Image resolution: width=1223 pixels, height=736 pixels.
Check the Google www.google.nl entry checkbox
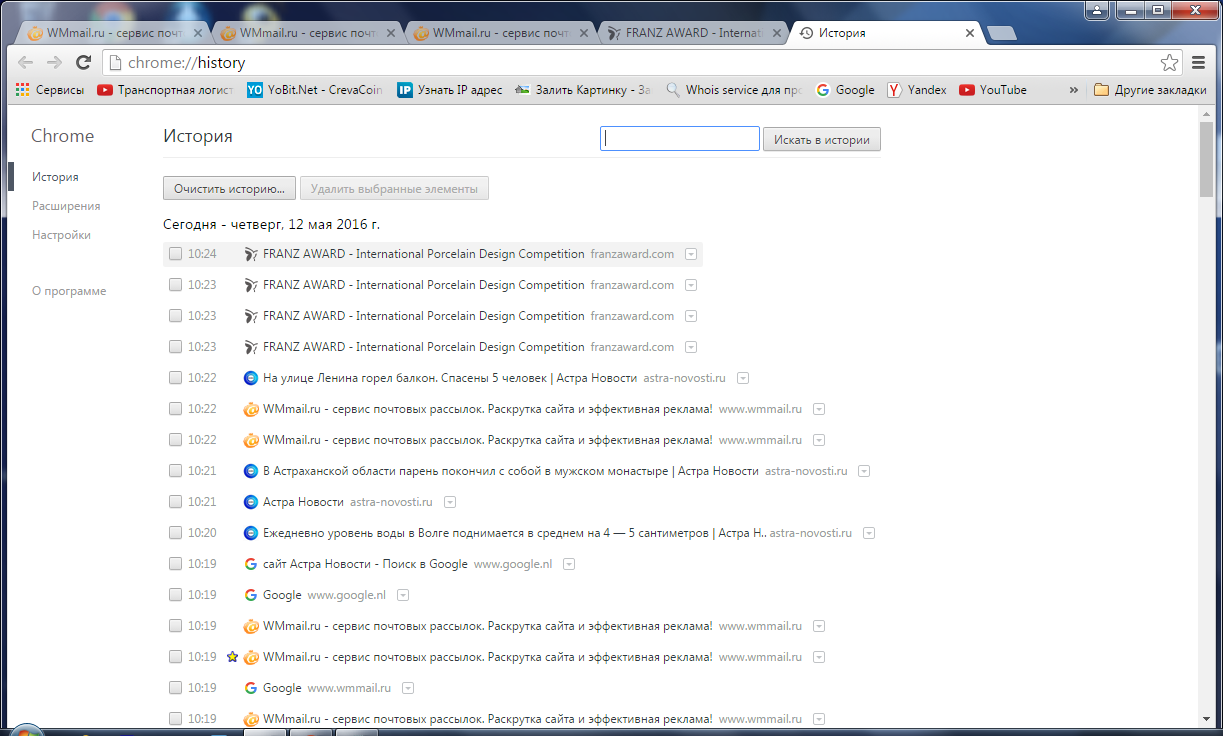(175, 595)
